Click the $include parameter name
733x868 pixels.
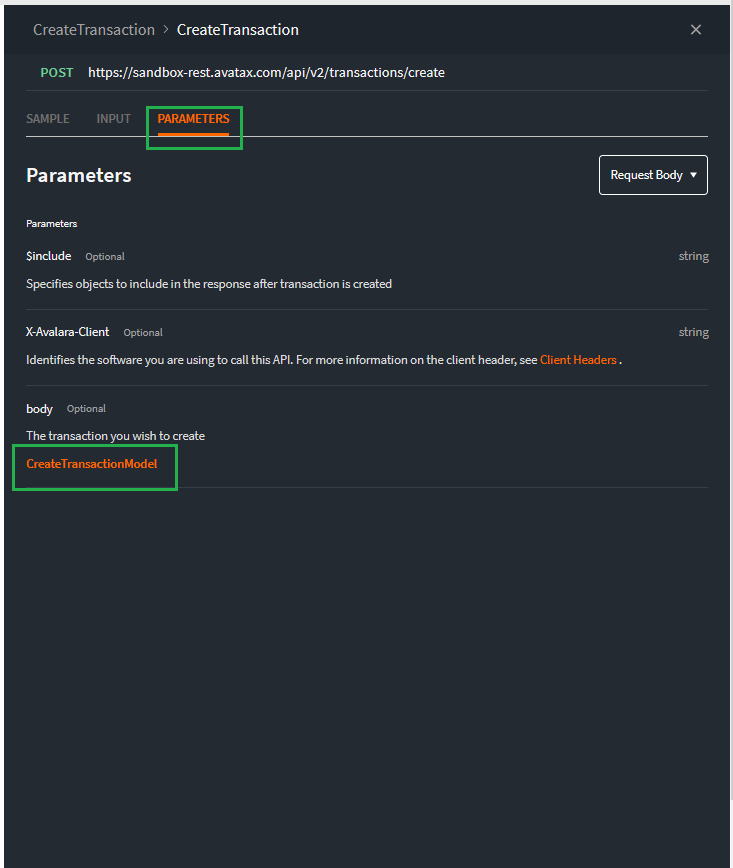coord(49,256)
